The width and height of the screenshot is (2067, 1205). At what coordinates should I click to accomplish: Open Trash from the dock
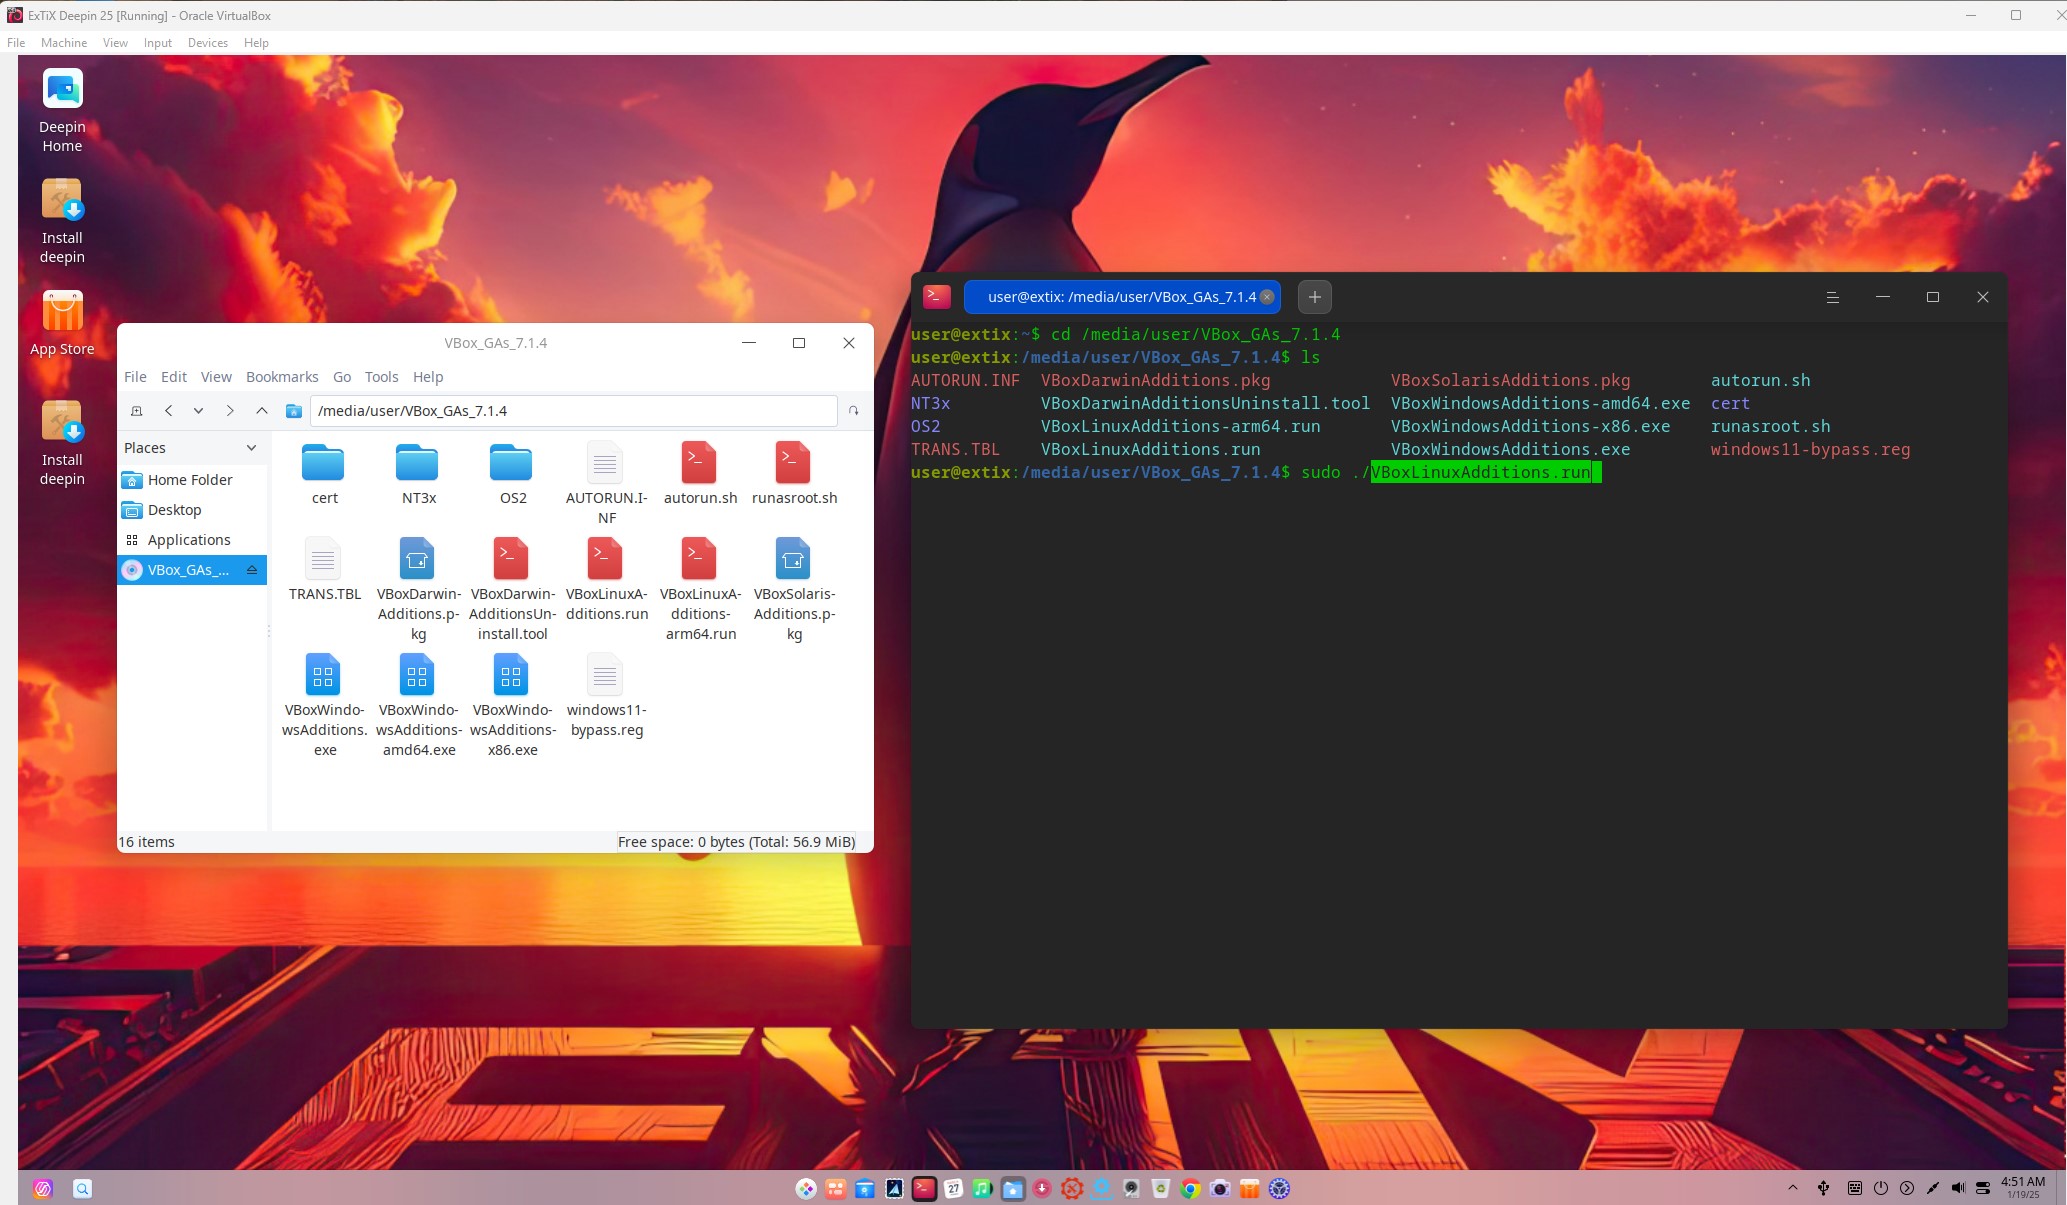coord(1160,1188)
